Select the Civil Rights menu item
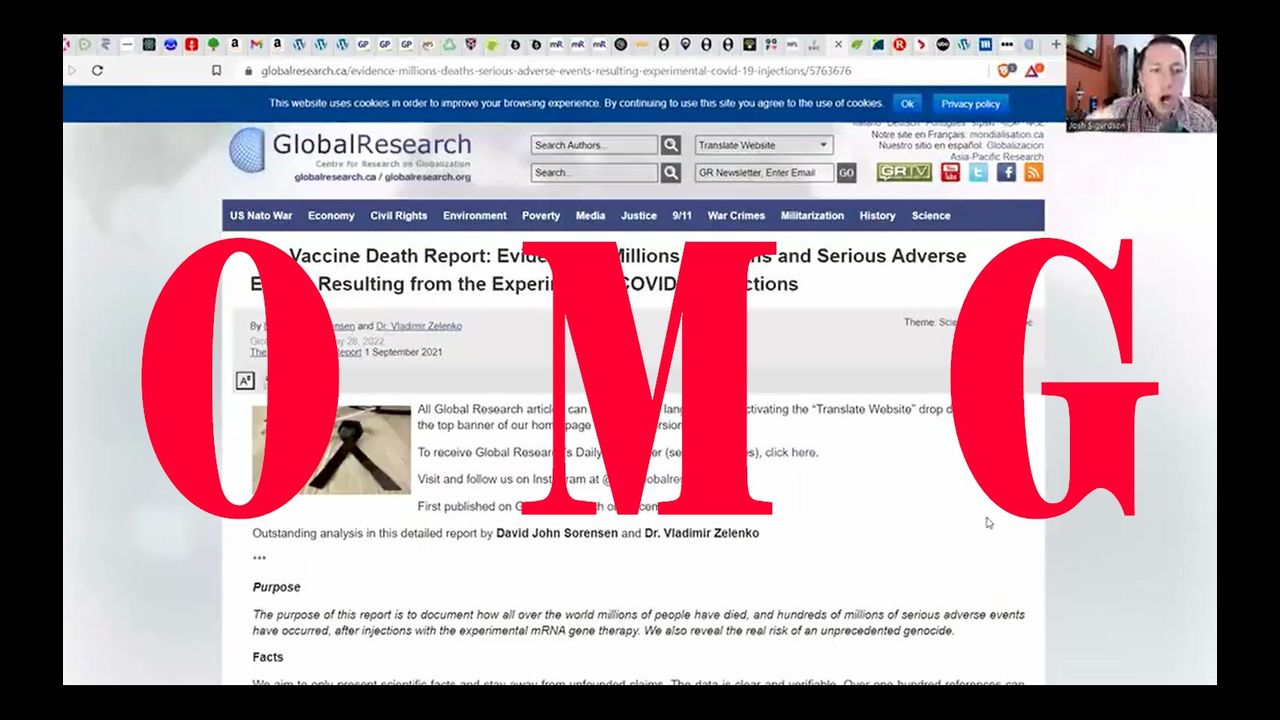Image resolution: width=1280 pixels, height=720 pixels. click(x=398, y=216)
